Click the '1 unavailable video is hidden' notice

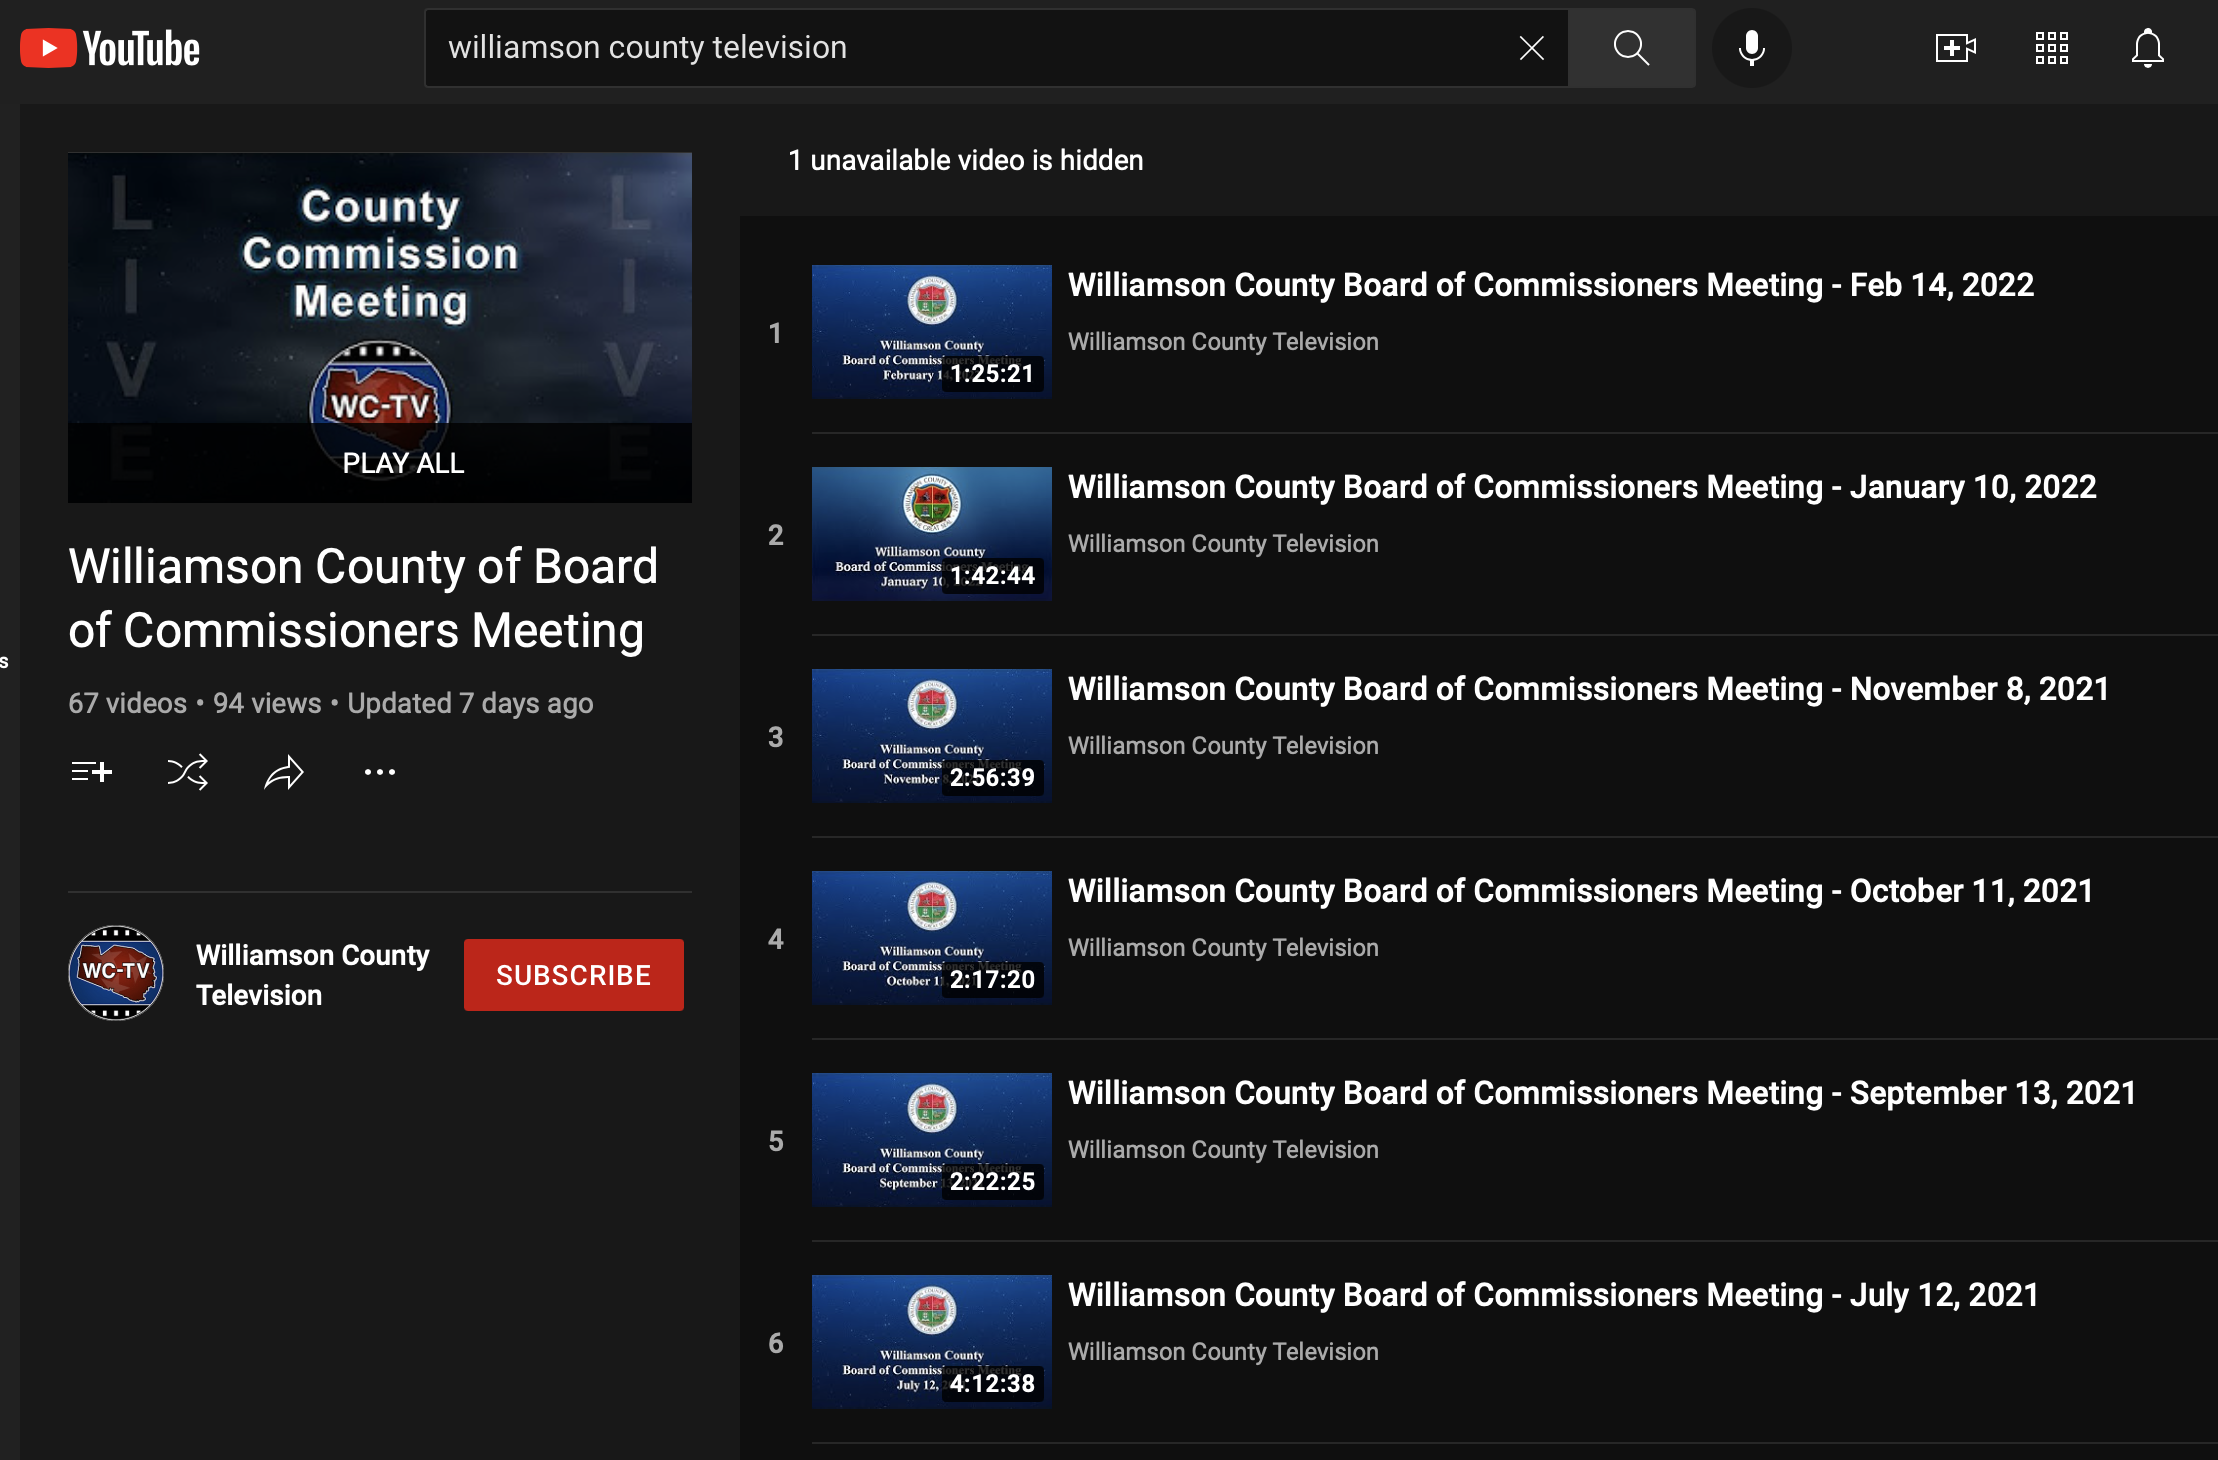[x=965, y=160]
